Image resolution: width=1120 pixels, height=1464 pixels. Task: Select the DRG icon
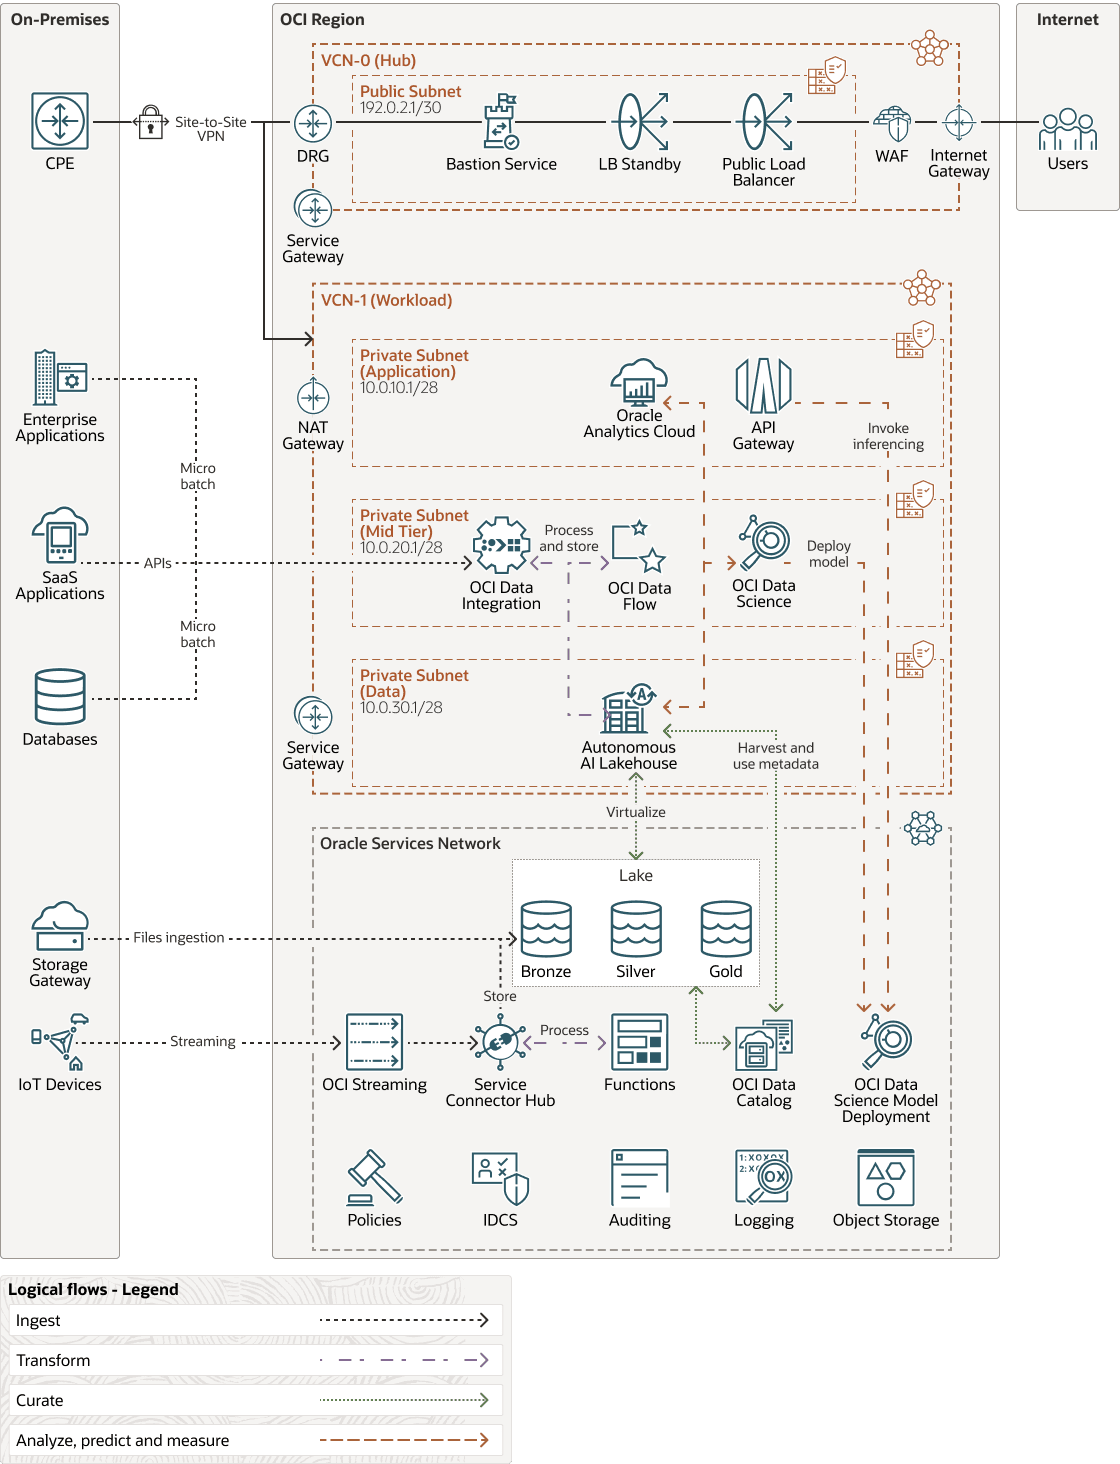[x=313, y=124]
